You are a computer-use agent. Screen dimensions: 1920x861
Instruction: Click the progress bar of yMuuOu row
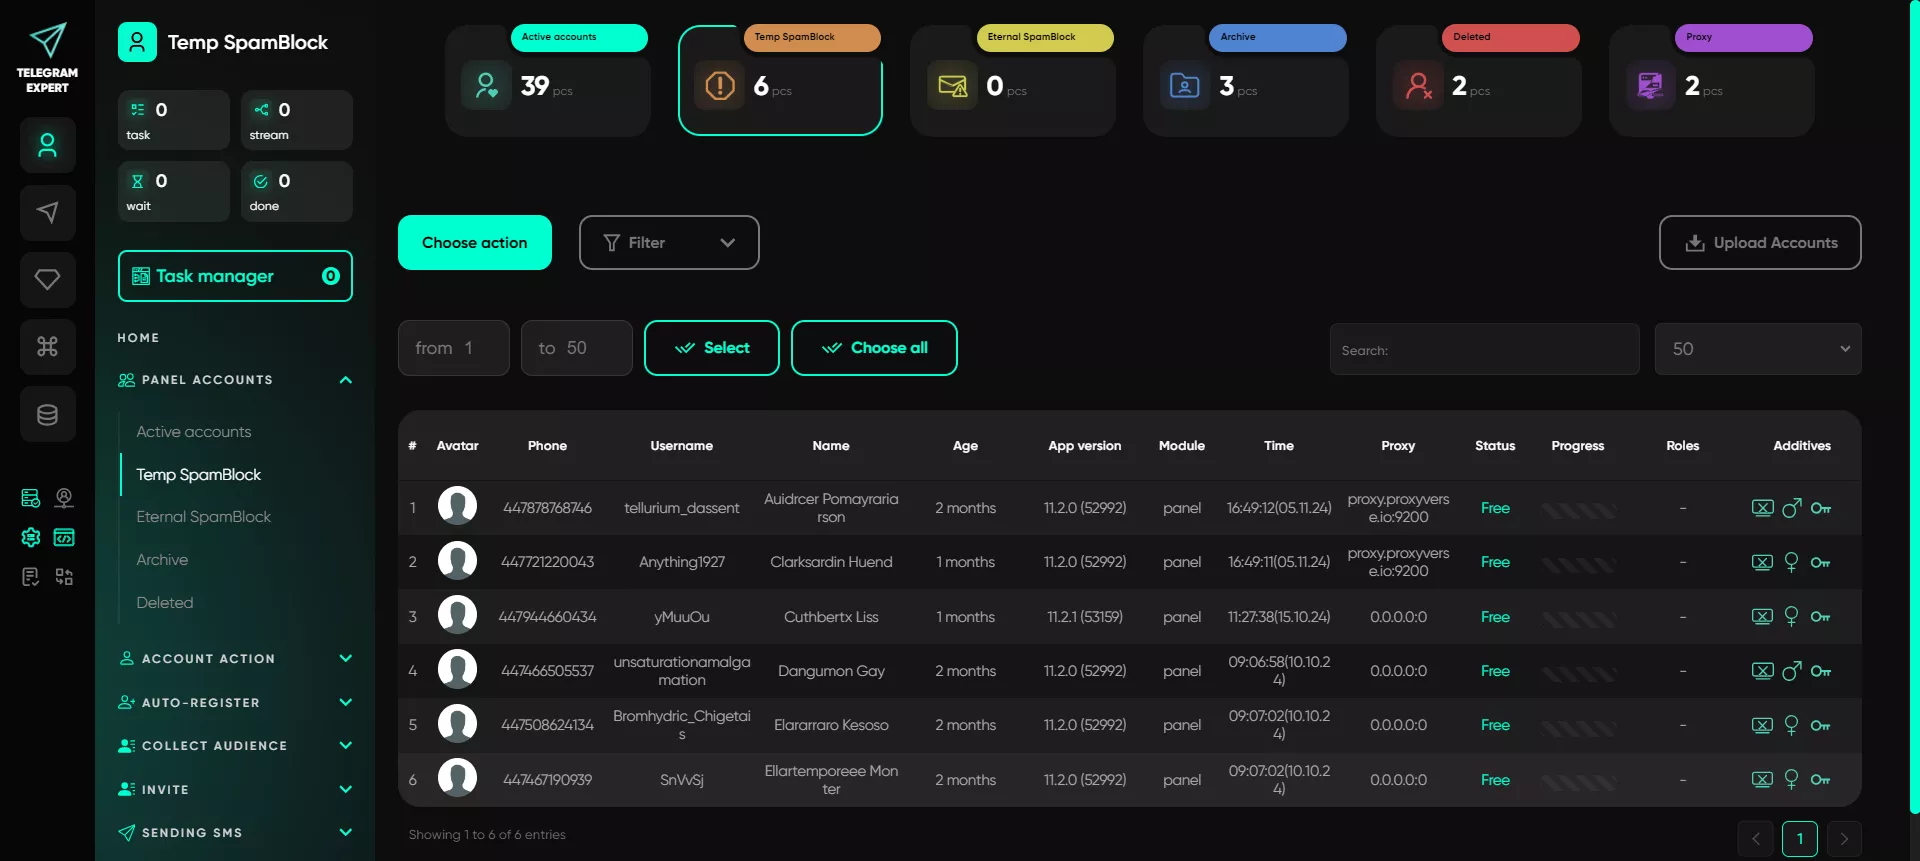[x=1578, y=619]
